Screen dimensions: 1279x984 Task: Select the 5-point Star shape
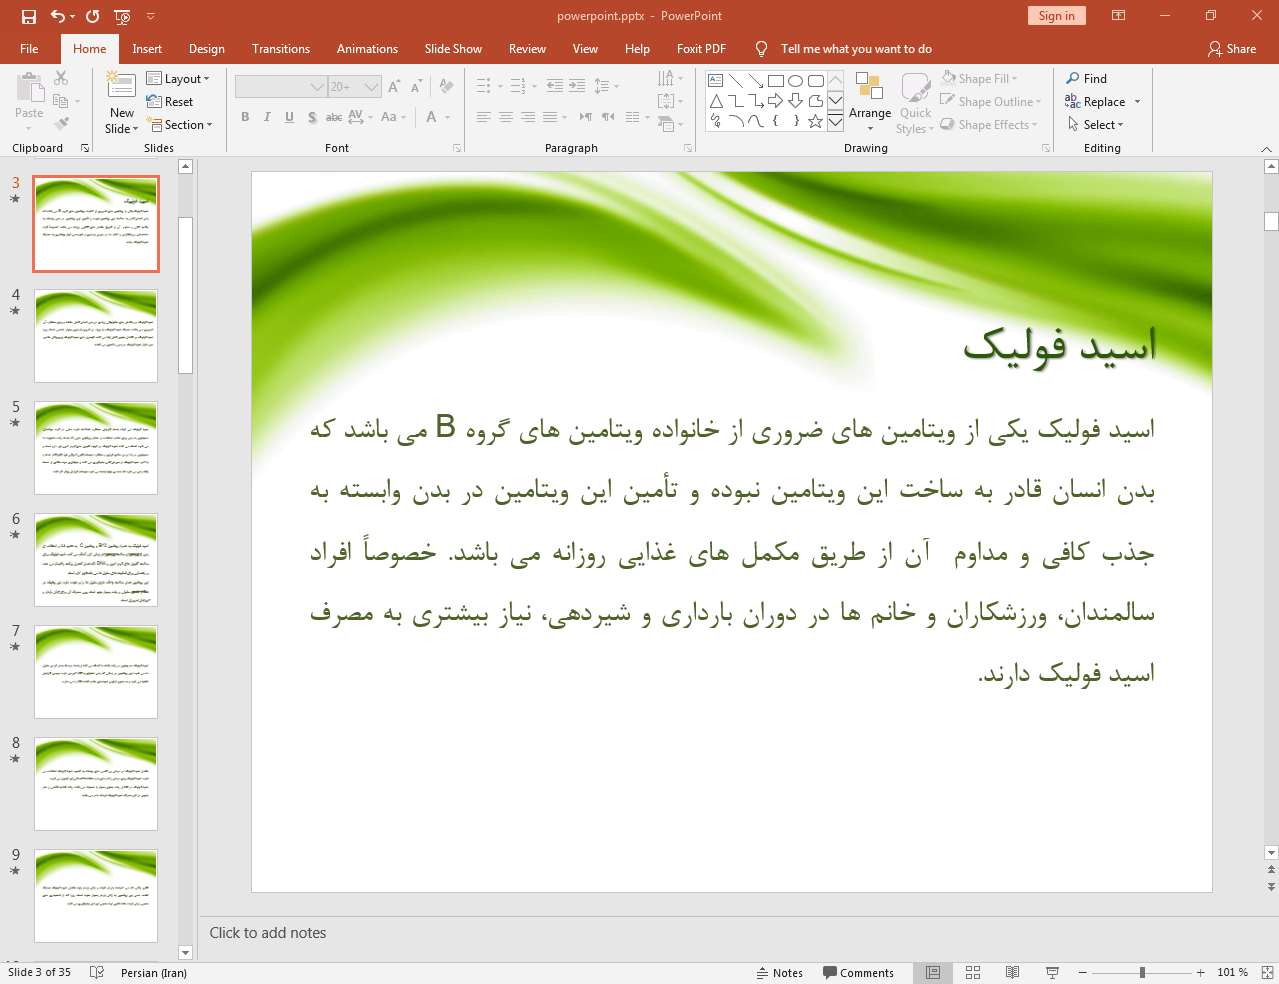click(815, 121)
